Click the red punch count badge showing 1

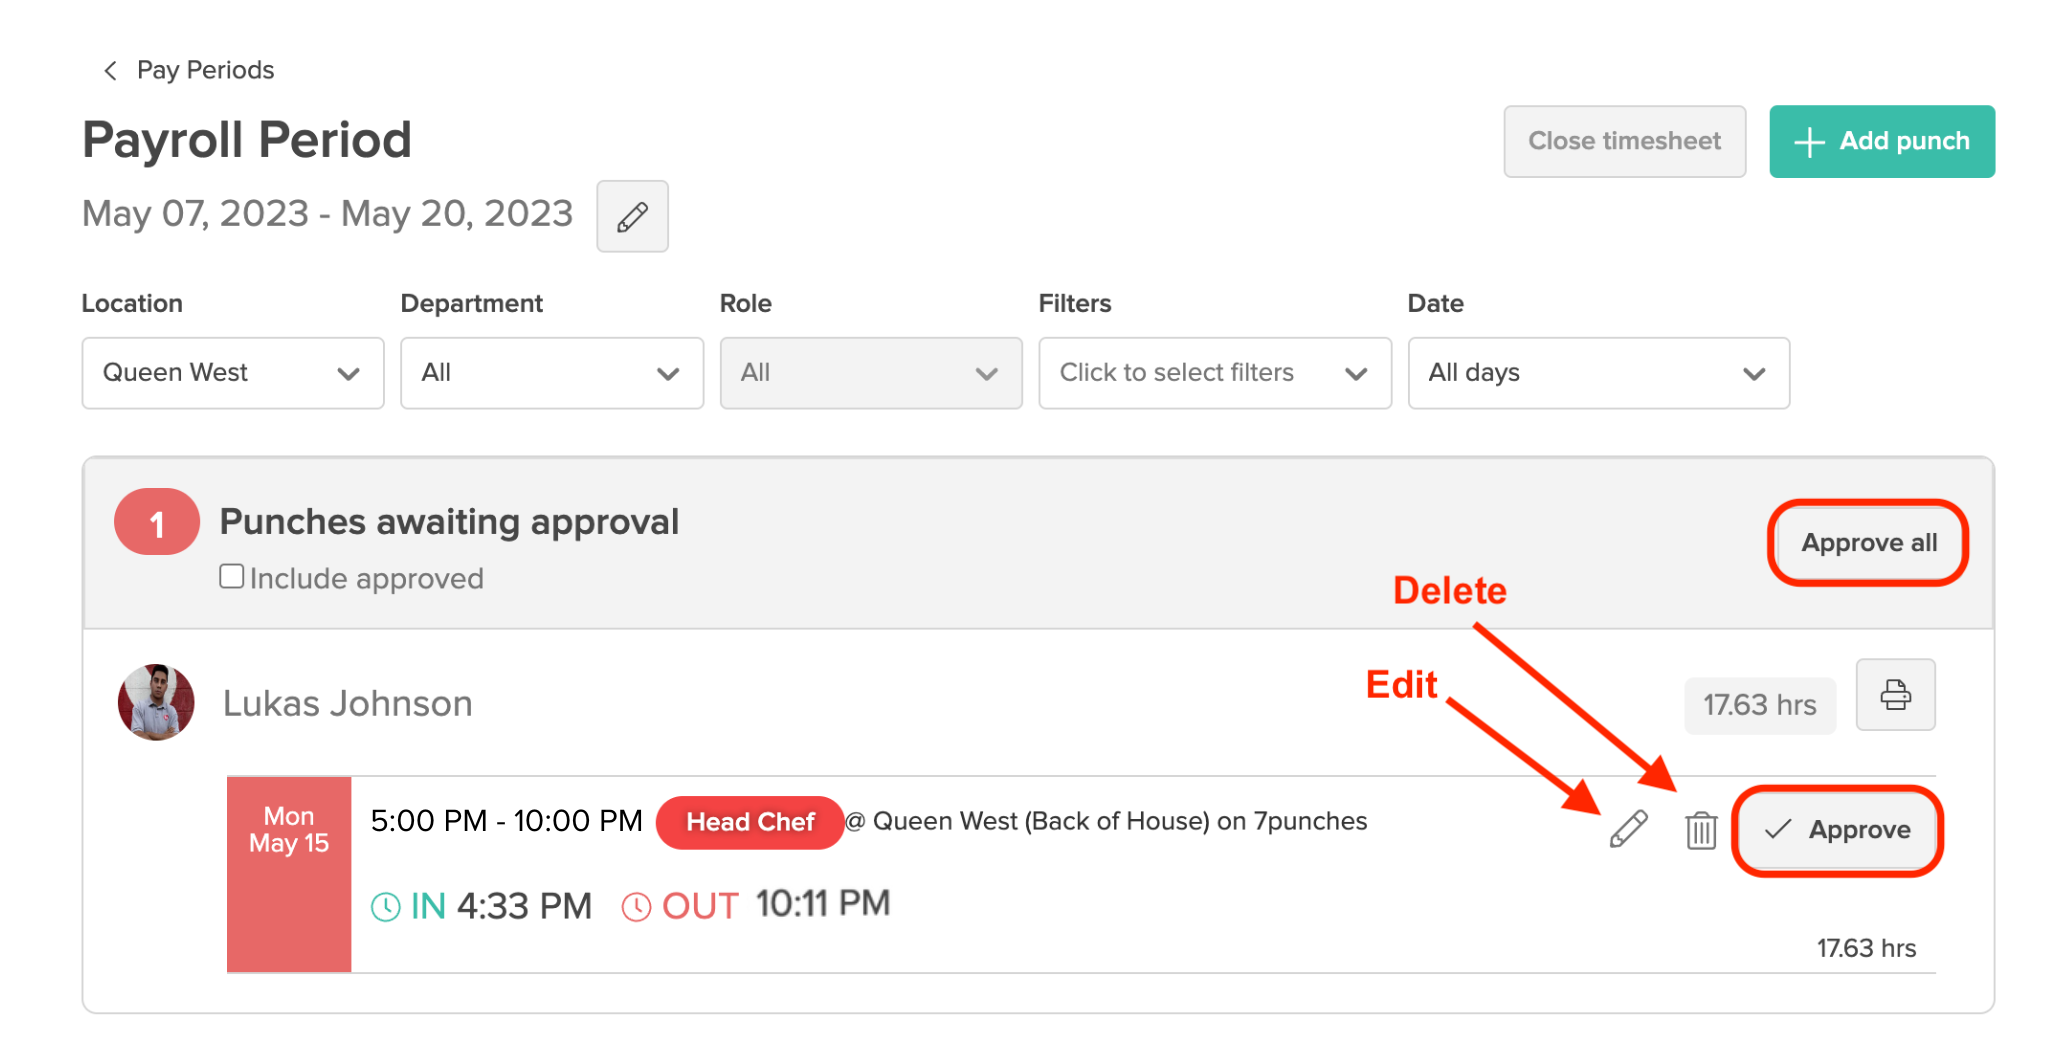tap(157, 521)
